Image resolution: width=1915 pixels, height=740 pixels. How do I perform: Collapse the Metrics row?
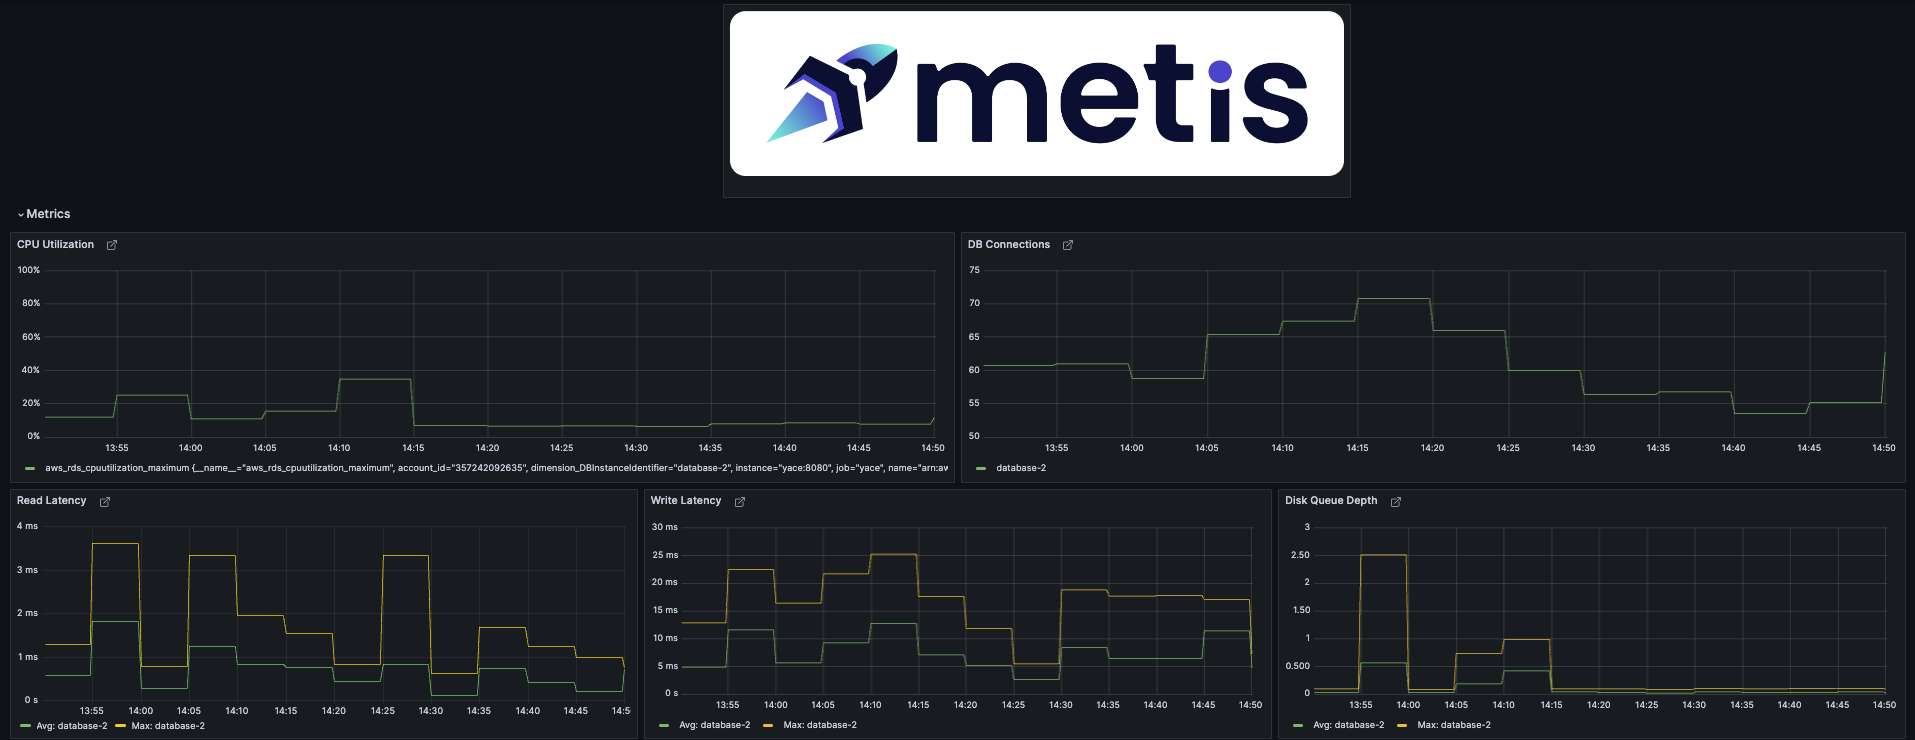point(44,214)
